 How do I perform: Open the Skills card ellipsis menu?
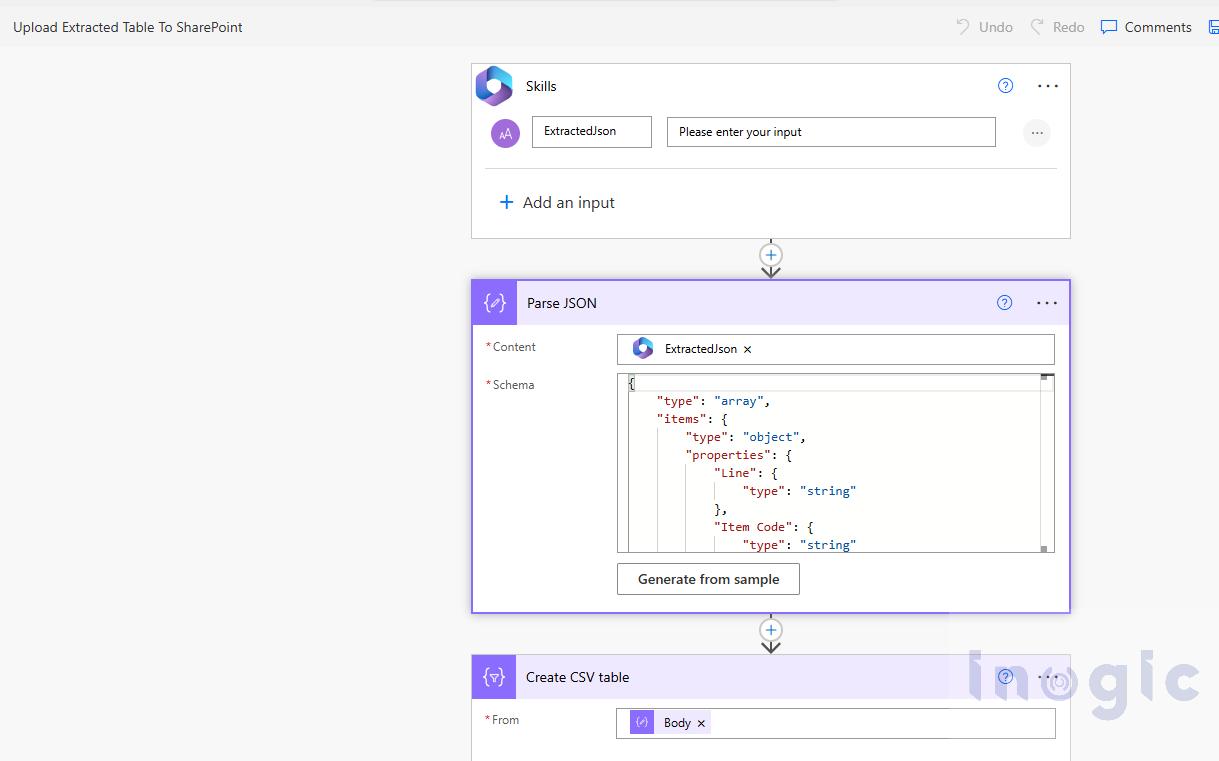1048,86
